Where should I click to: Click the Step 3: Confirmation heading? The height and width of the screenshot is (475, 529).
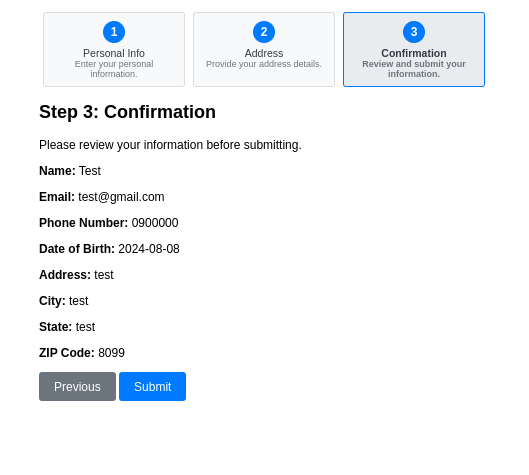127,112
